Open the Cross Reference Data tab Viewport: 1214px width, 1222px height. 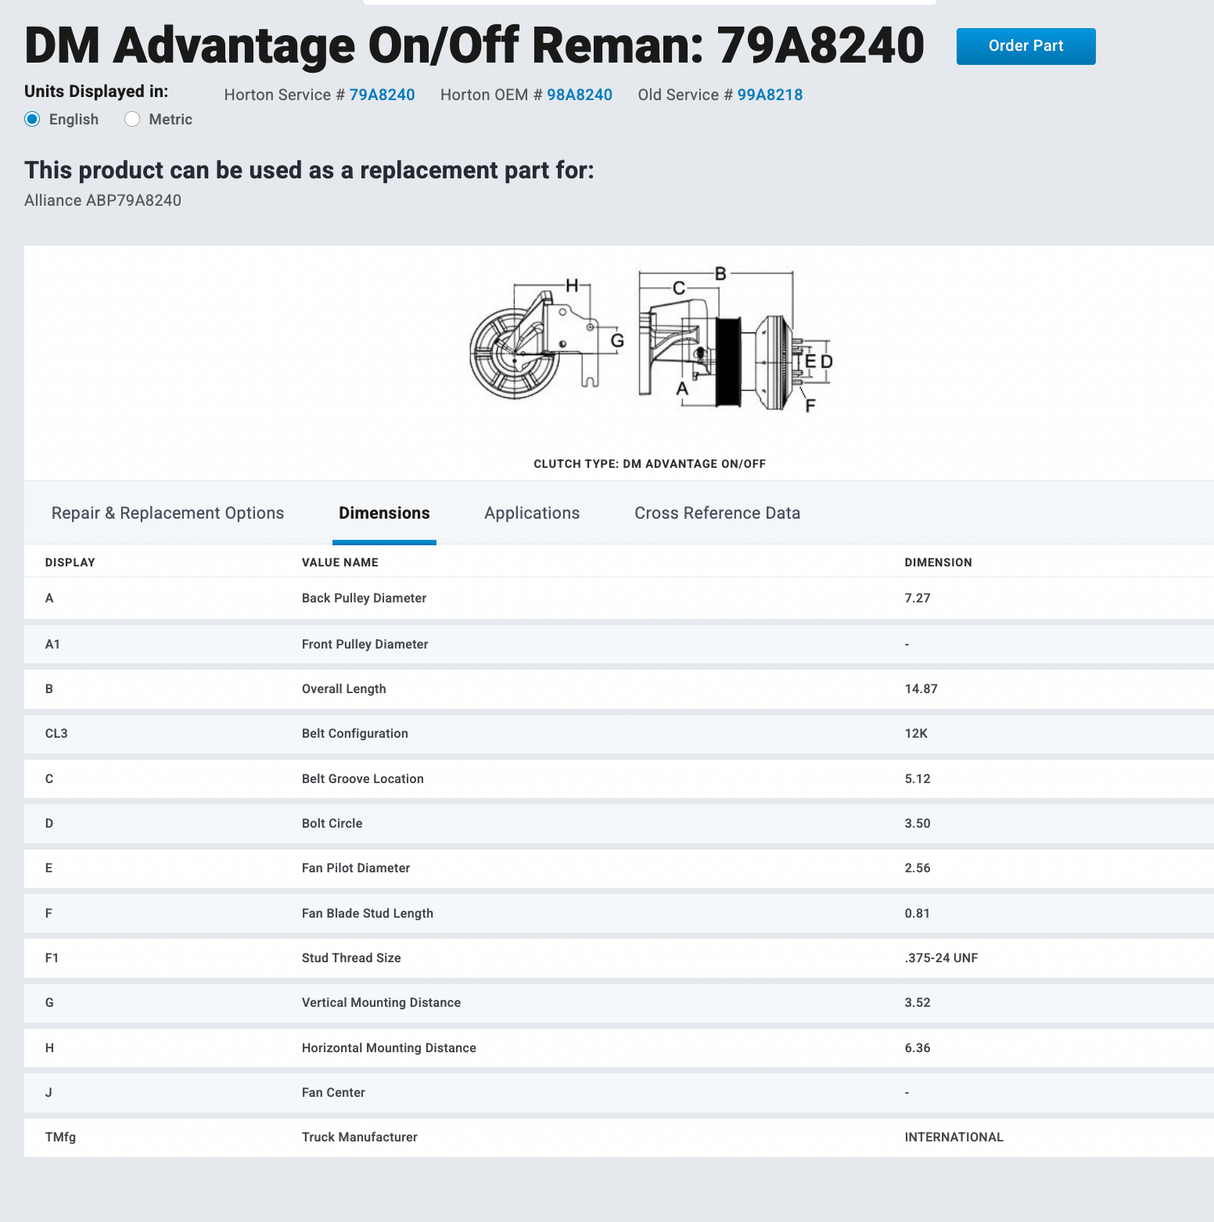(717, 513)
